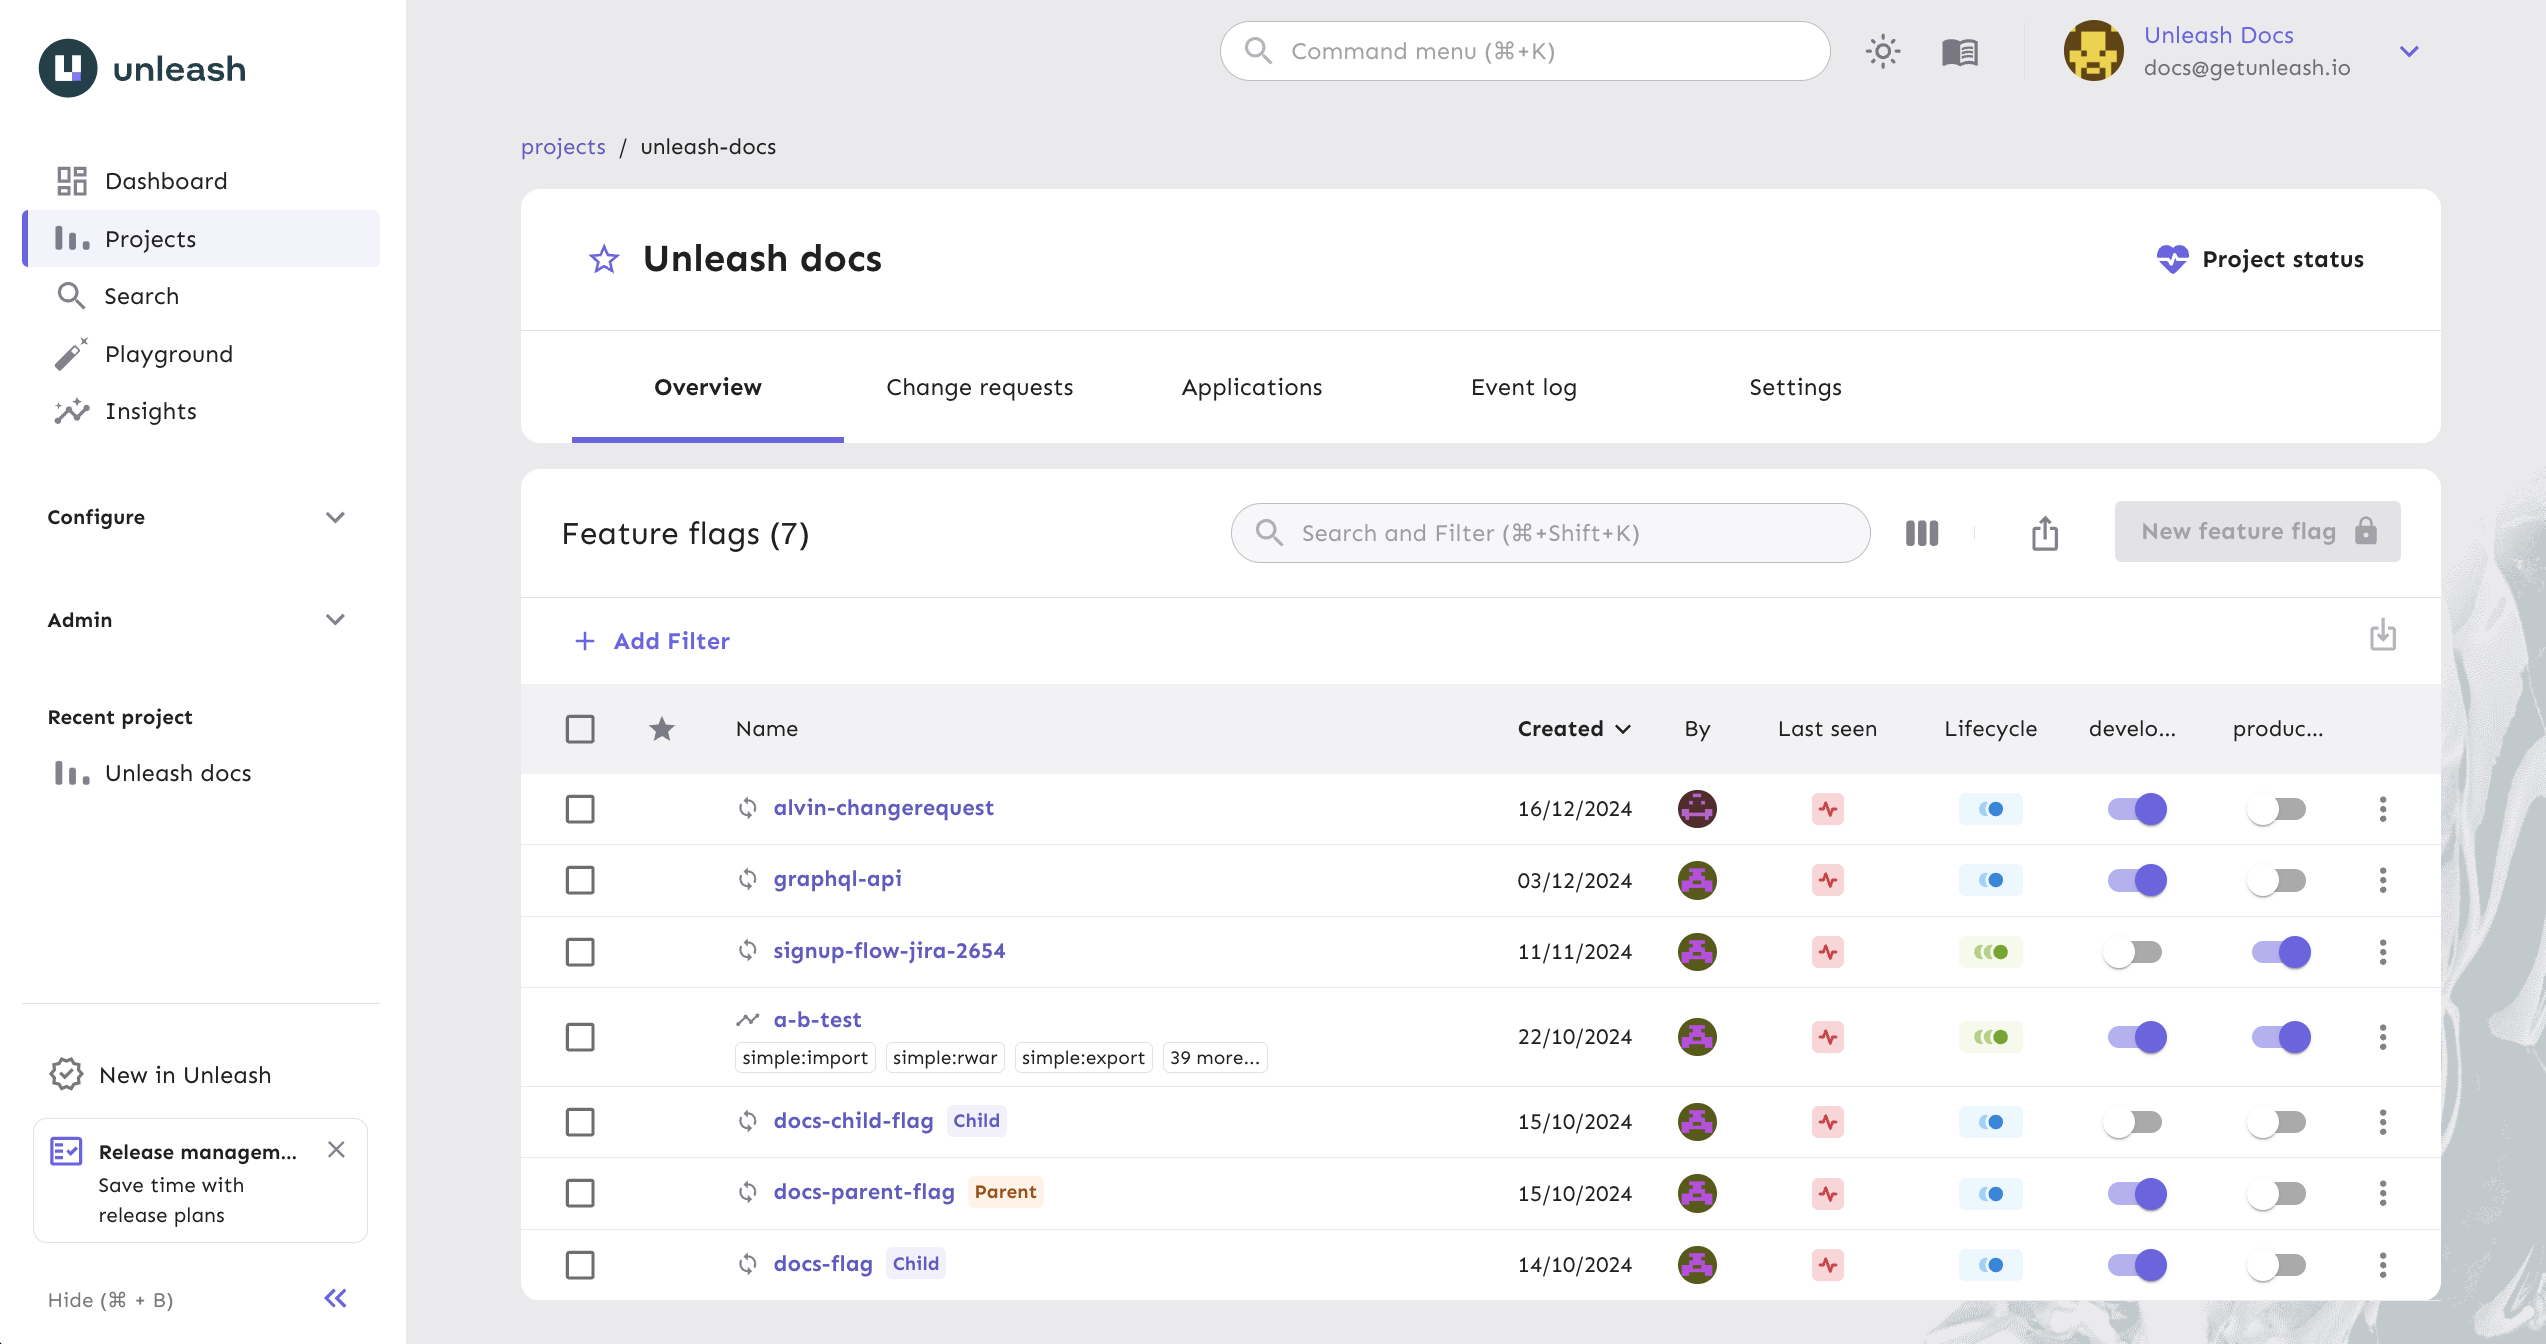Click the theme switch sun icon
Viewport: 2546px width, 1344px height.
click(x=1882, y=51)
